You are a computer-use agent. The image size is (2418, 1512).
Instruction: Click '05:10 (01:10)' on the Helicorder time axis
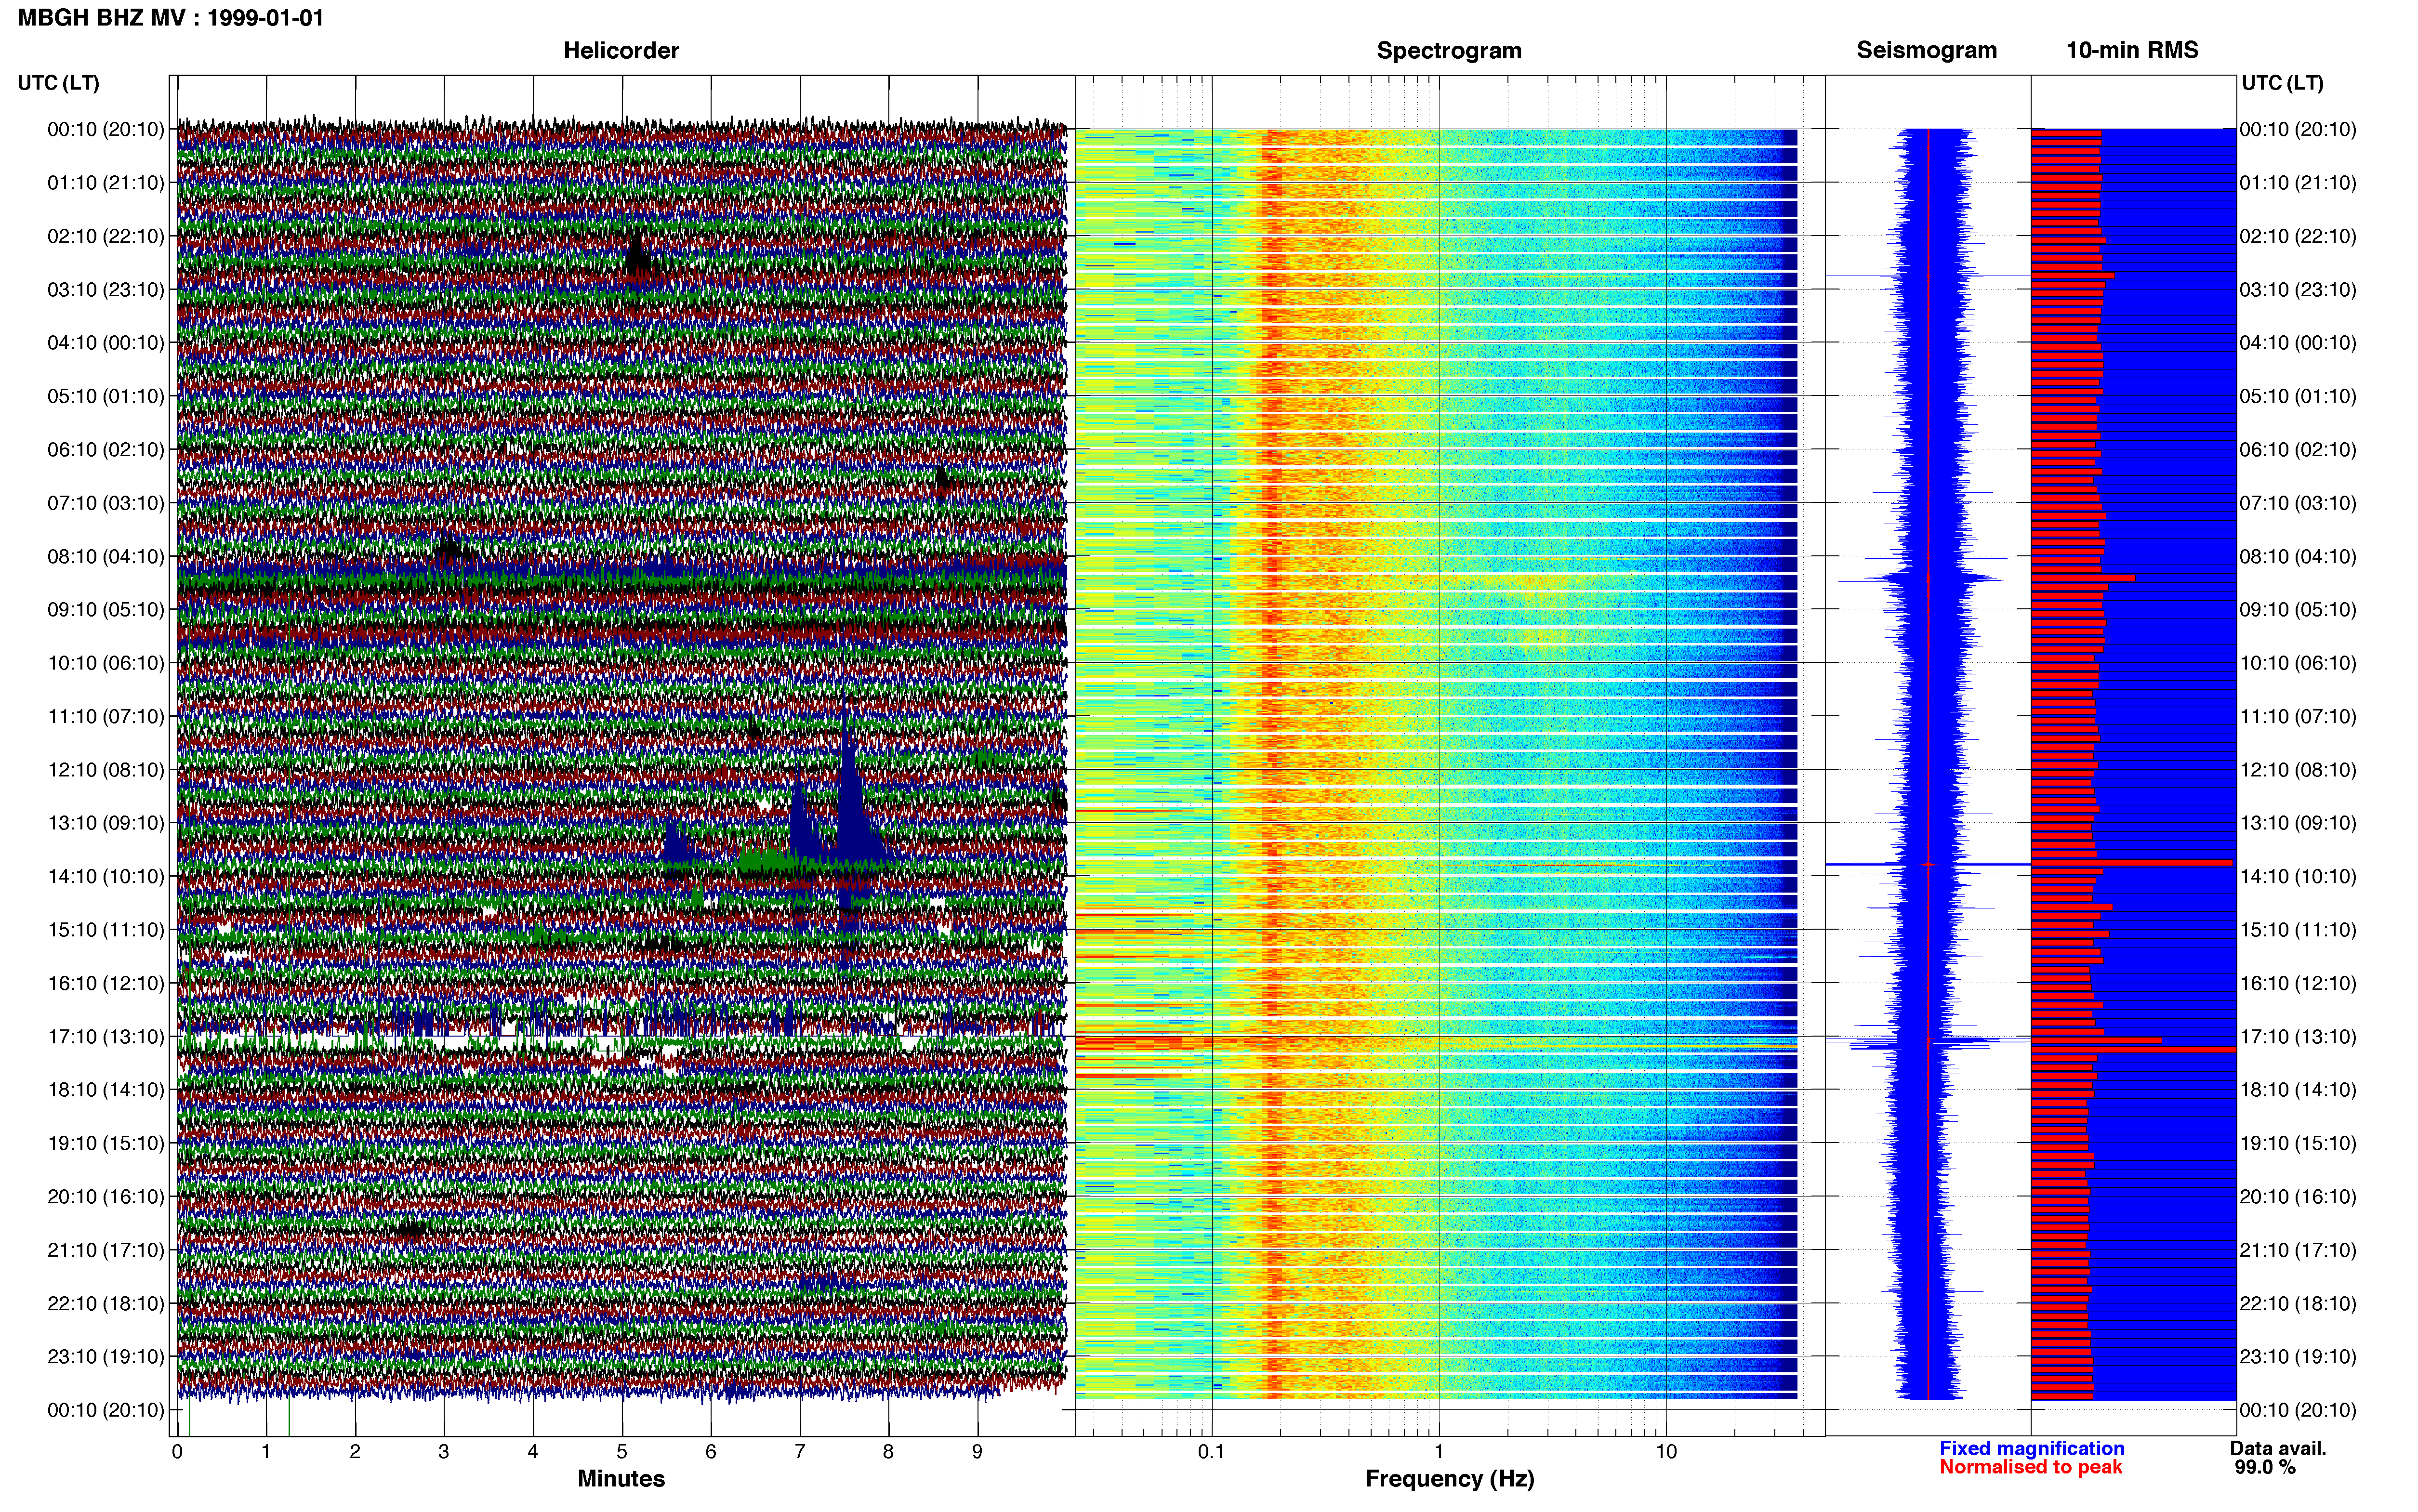(x=106, y=396)
